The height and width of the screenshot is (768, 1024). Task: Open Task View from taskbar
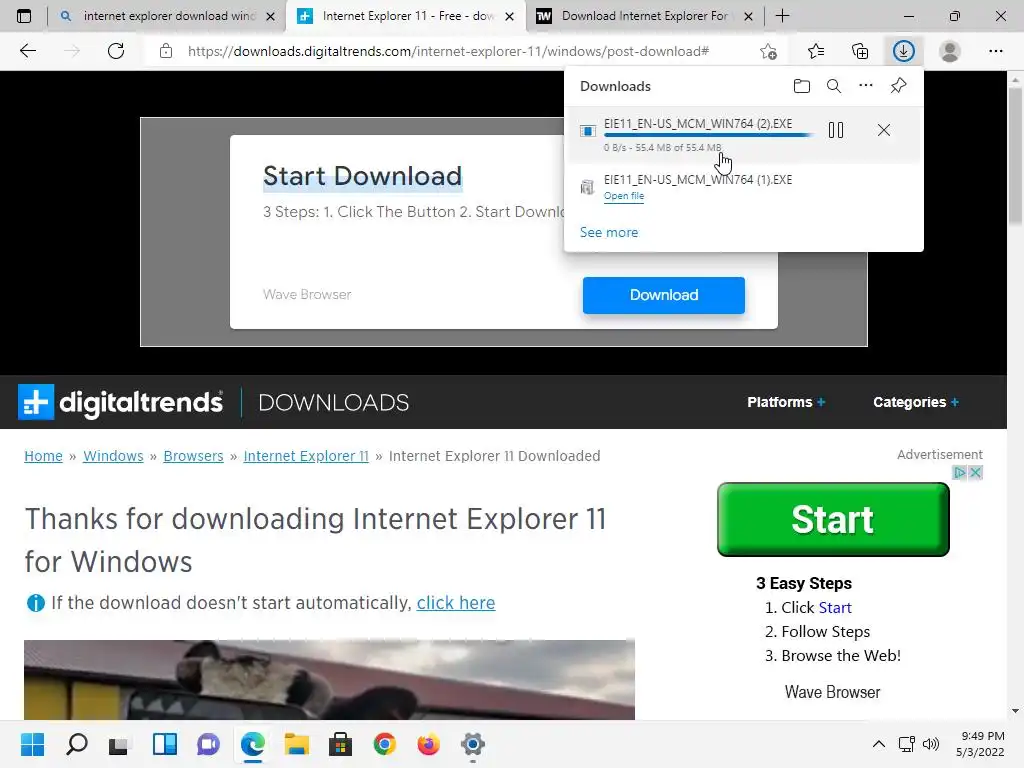pyautogui.click(x=119, y=744)
